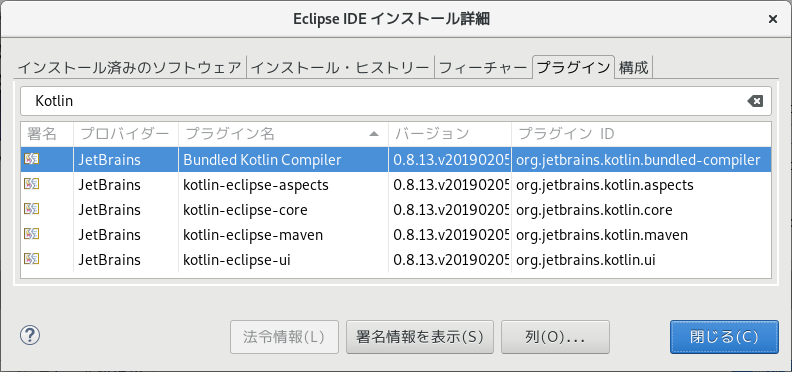Open help with the question mark icon
The width and height of the screenshot is (792, 372).
(x=30, y=335)
